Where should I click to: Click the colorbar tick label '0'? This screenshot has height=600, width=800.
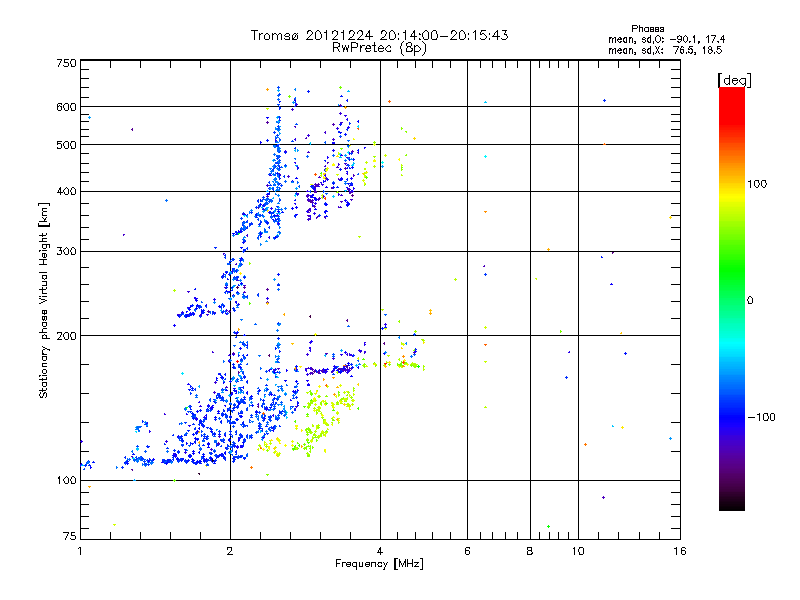750,301
